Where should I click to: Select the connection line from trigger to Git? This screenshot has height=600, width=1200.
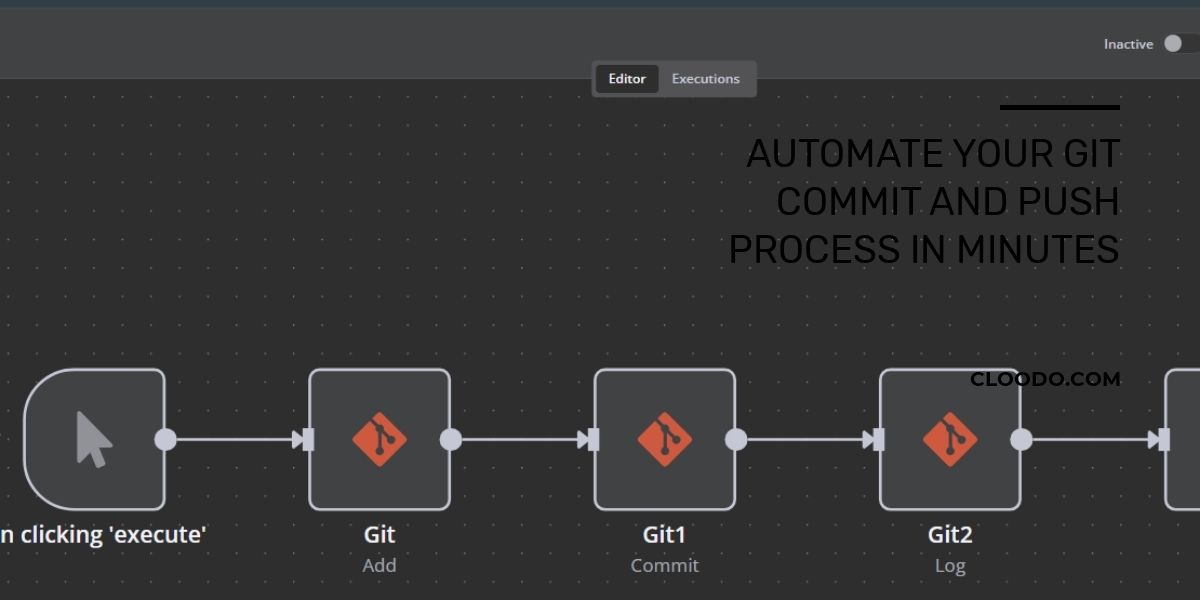(234, 439)
